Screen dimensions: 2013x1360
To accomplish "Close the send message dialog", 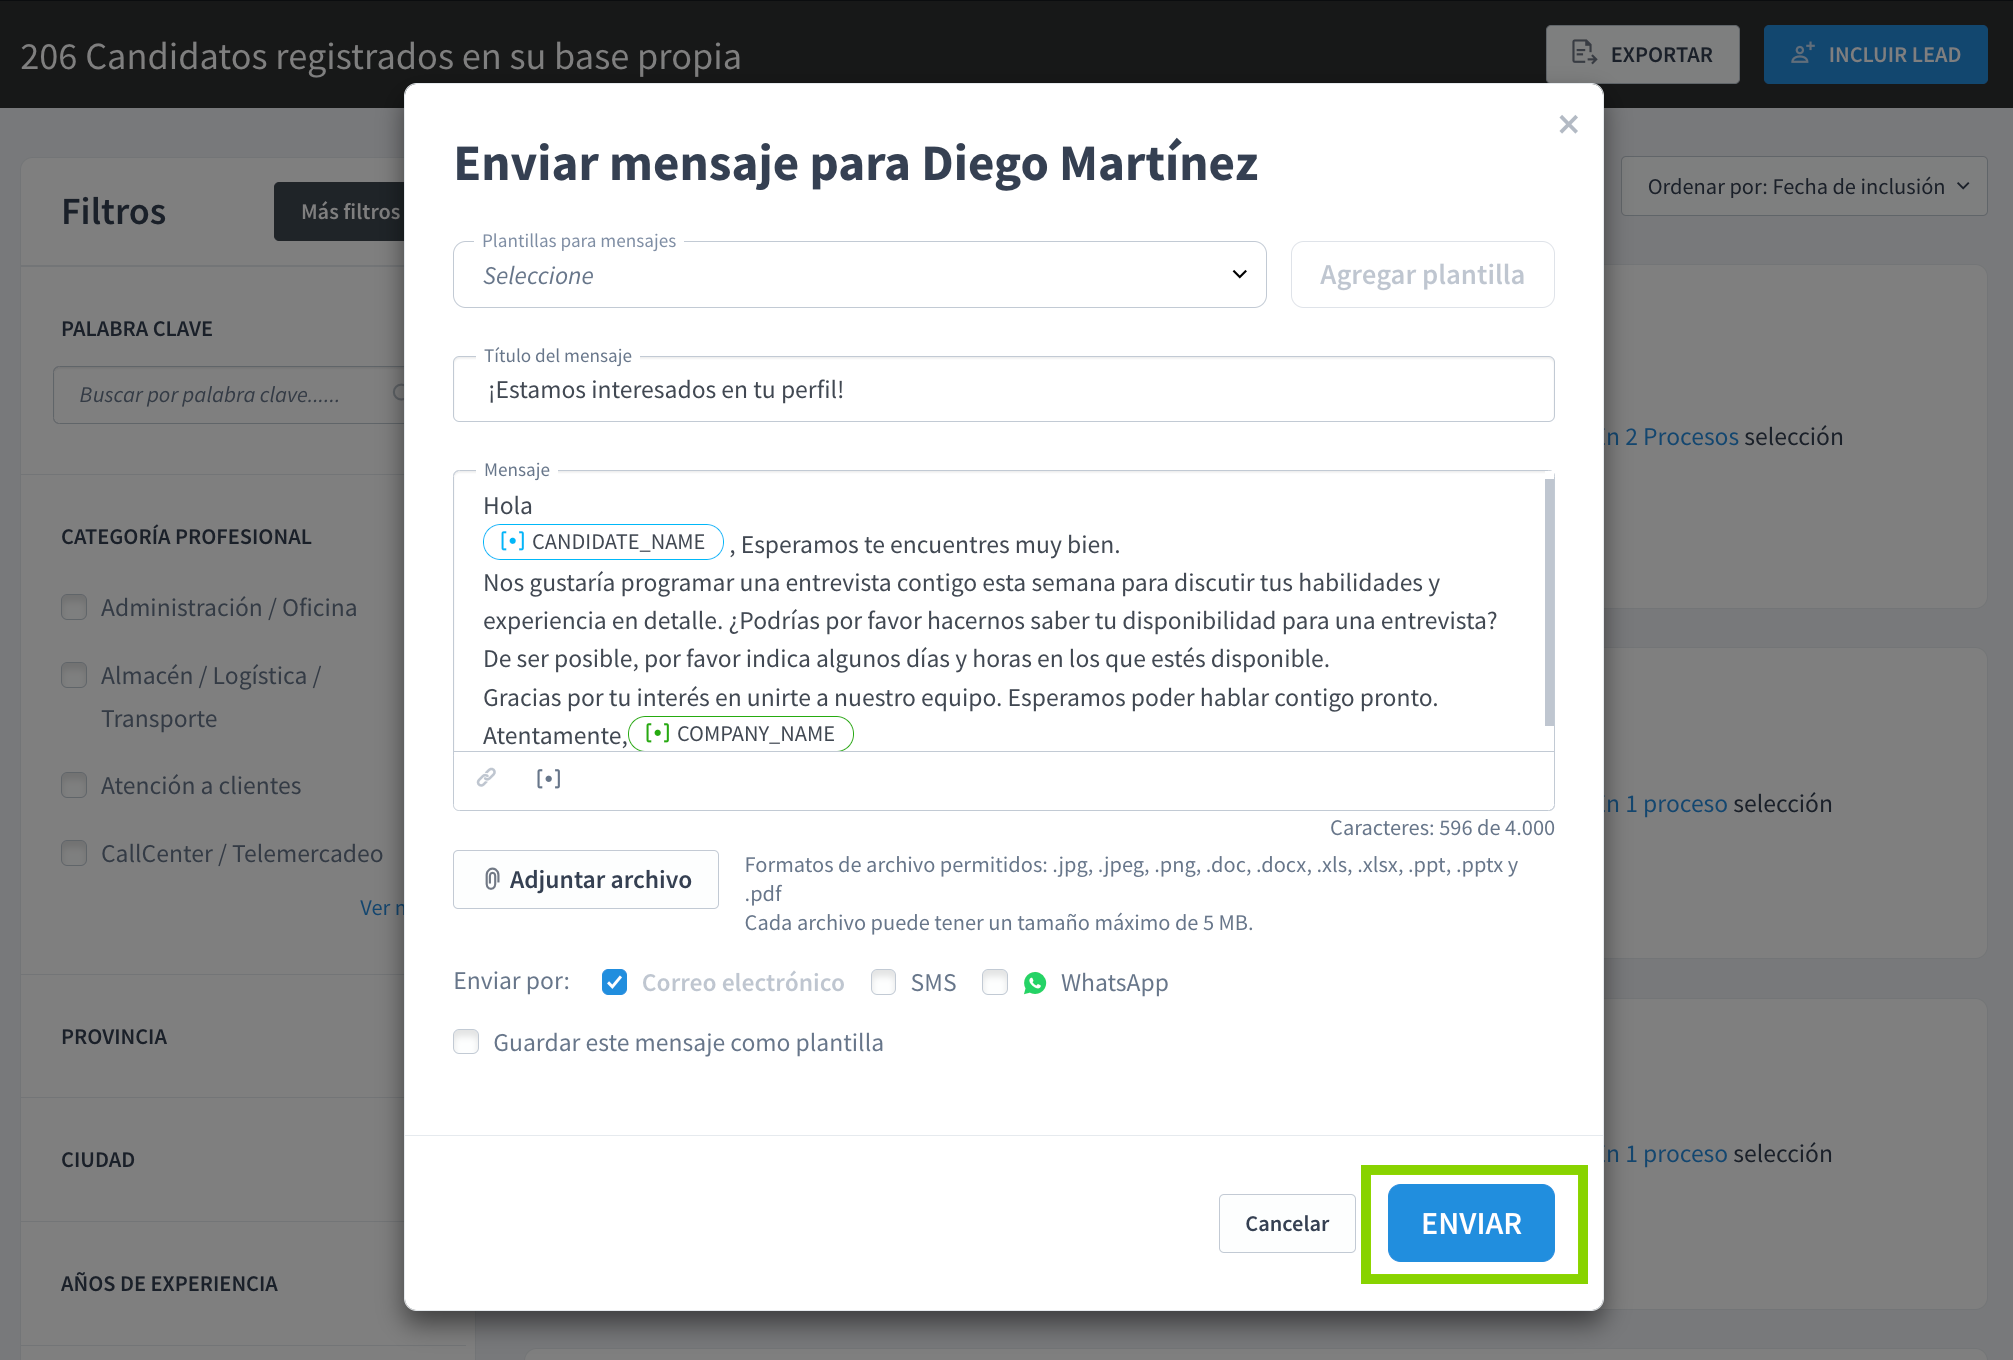I will click(x=1567, y=124).
